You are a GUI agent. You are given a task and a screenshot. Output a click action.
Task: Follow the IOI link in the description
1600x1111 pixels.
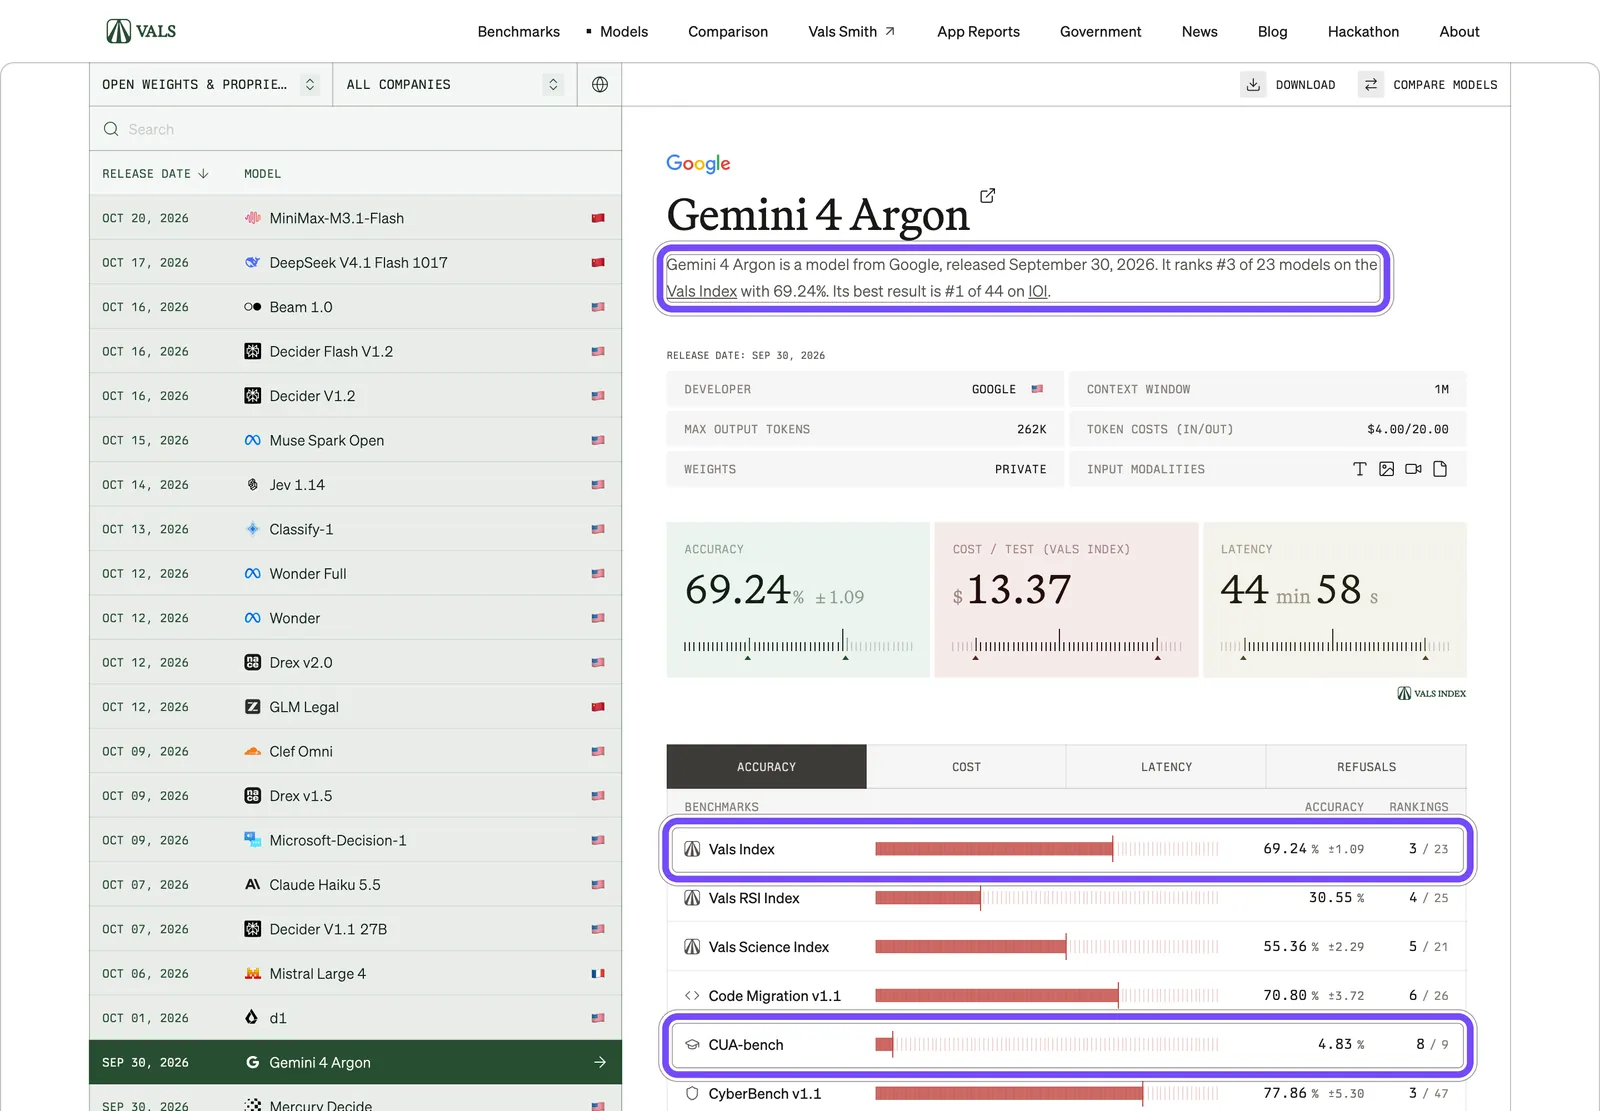coord(1038,292)
